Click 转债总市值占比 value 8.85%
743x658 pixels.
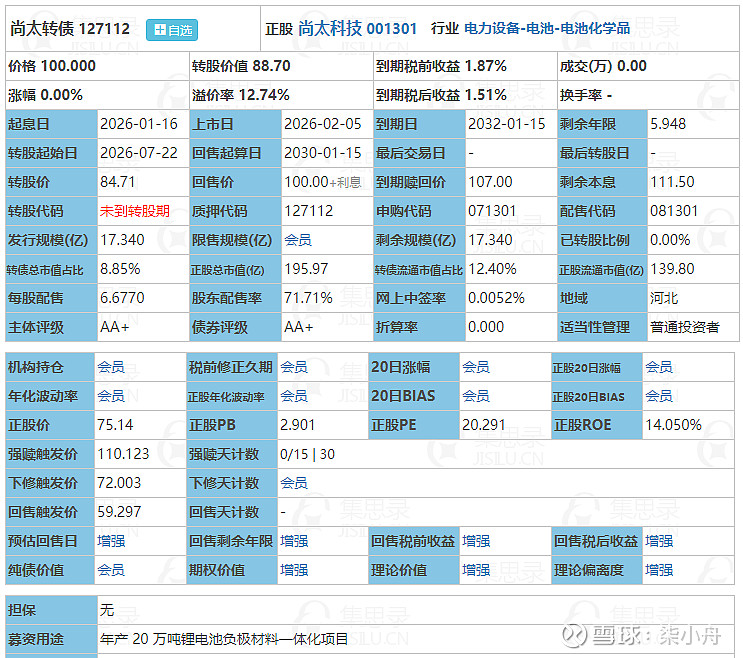(120, 269)
